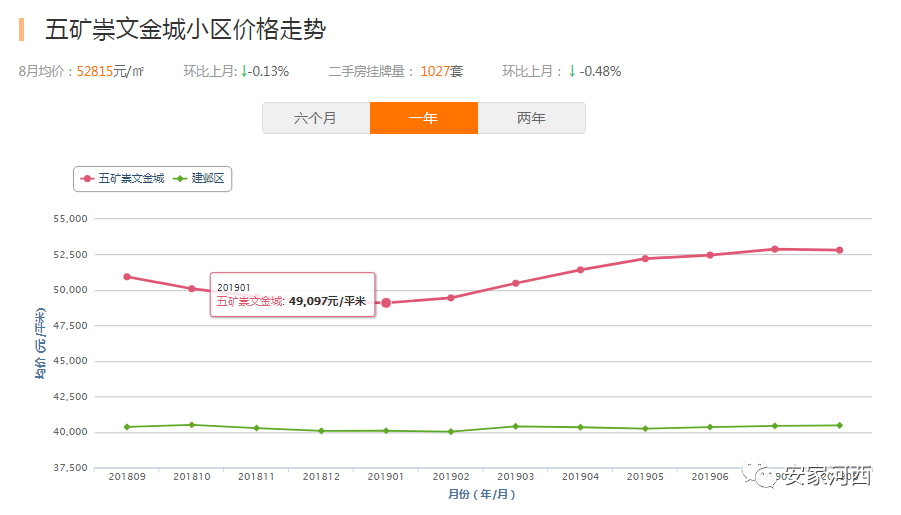
Task: Click the 201903 green data point
Action: click(515, 426)
